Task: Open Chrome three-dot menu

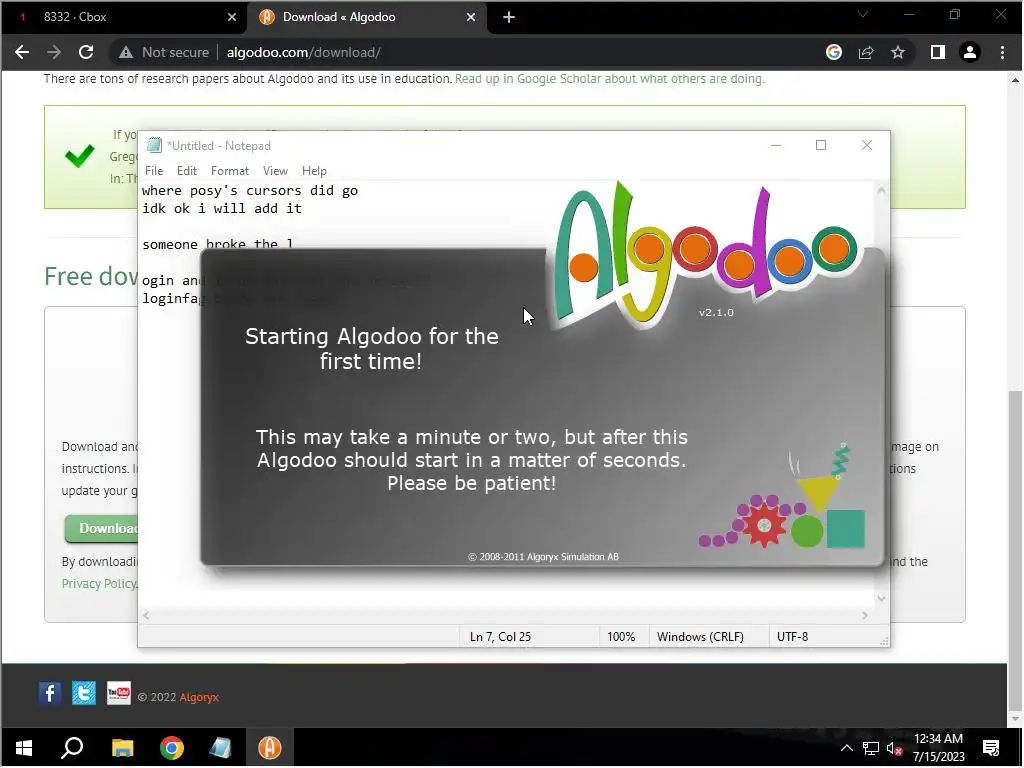Action: tap(1002, 52)
